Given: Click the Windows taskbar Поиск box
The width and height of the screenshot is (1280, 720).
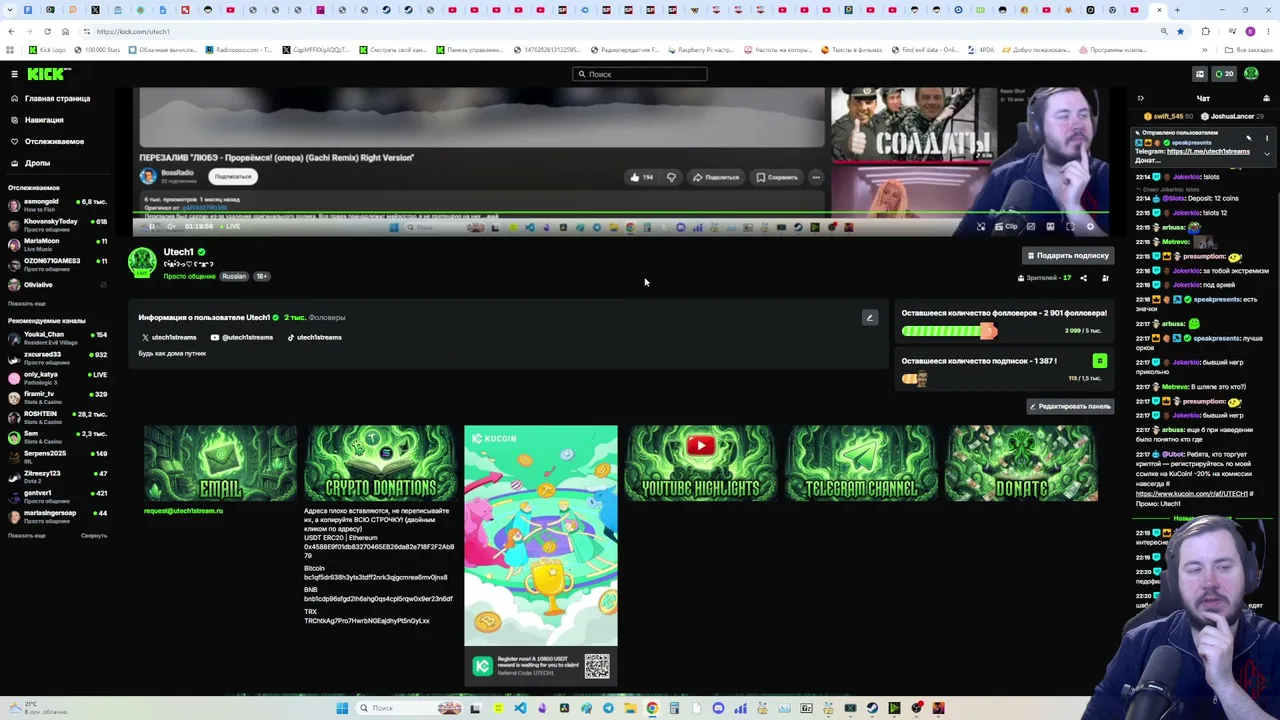Looking at the screenshot, I should (410, 708).
